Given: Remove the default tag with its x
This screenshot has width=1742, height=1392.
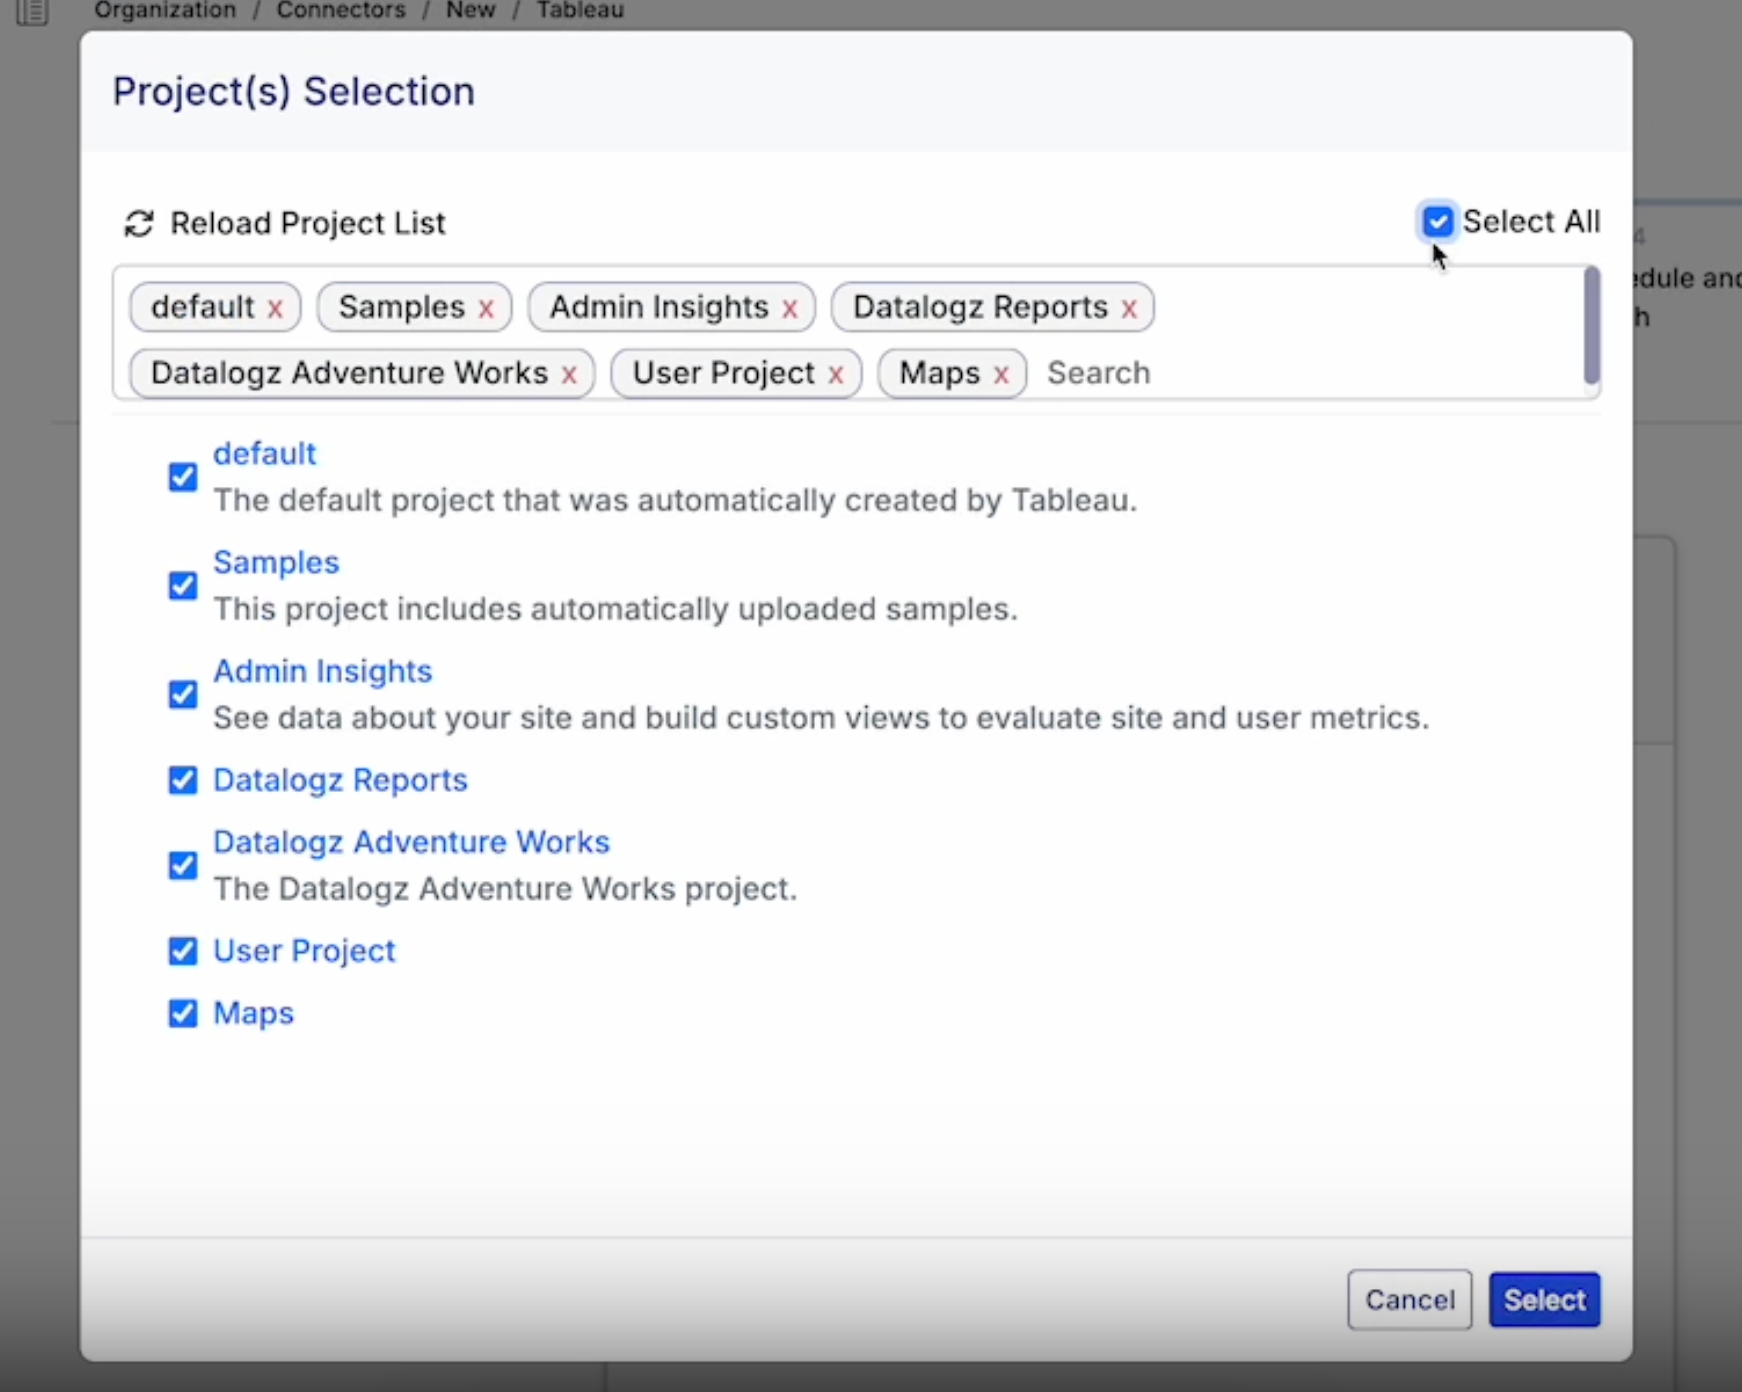Looking at the screenshot, I should pos(275,308).
